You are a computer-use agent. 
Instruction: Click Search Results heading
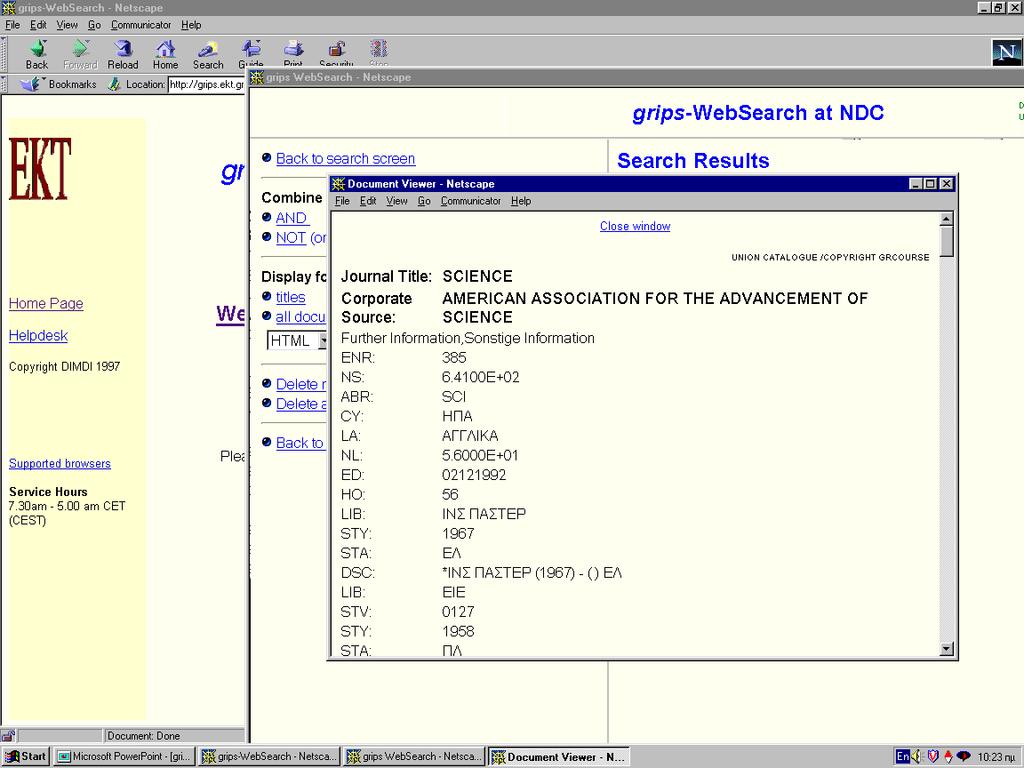(693, 161)
